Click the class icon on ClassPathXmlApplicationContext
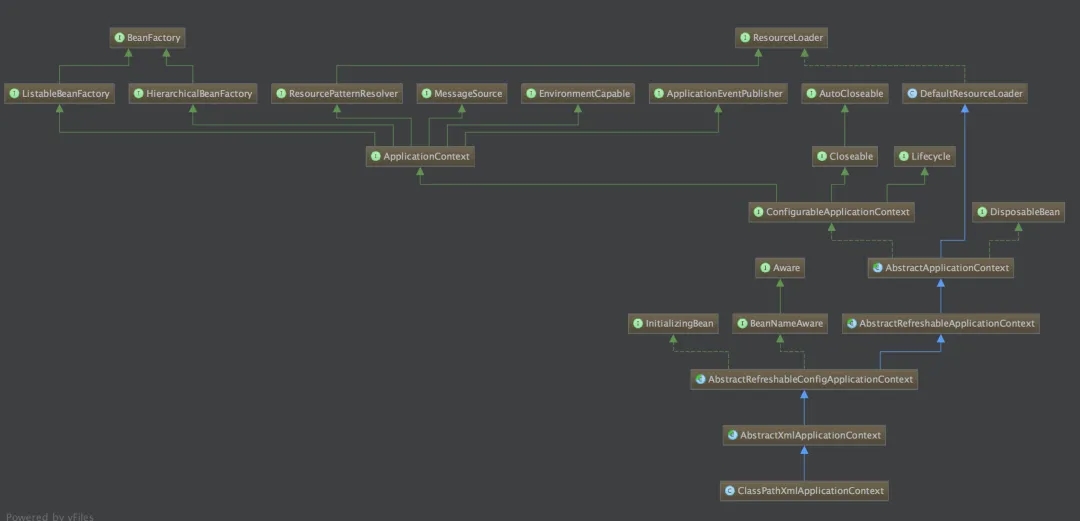This screenshot has width=1080, height=521. 729,491
